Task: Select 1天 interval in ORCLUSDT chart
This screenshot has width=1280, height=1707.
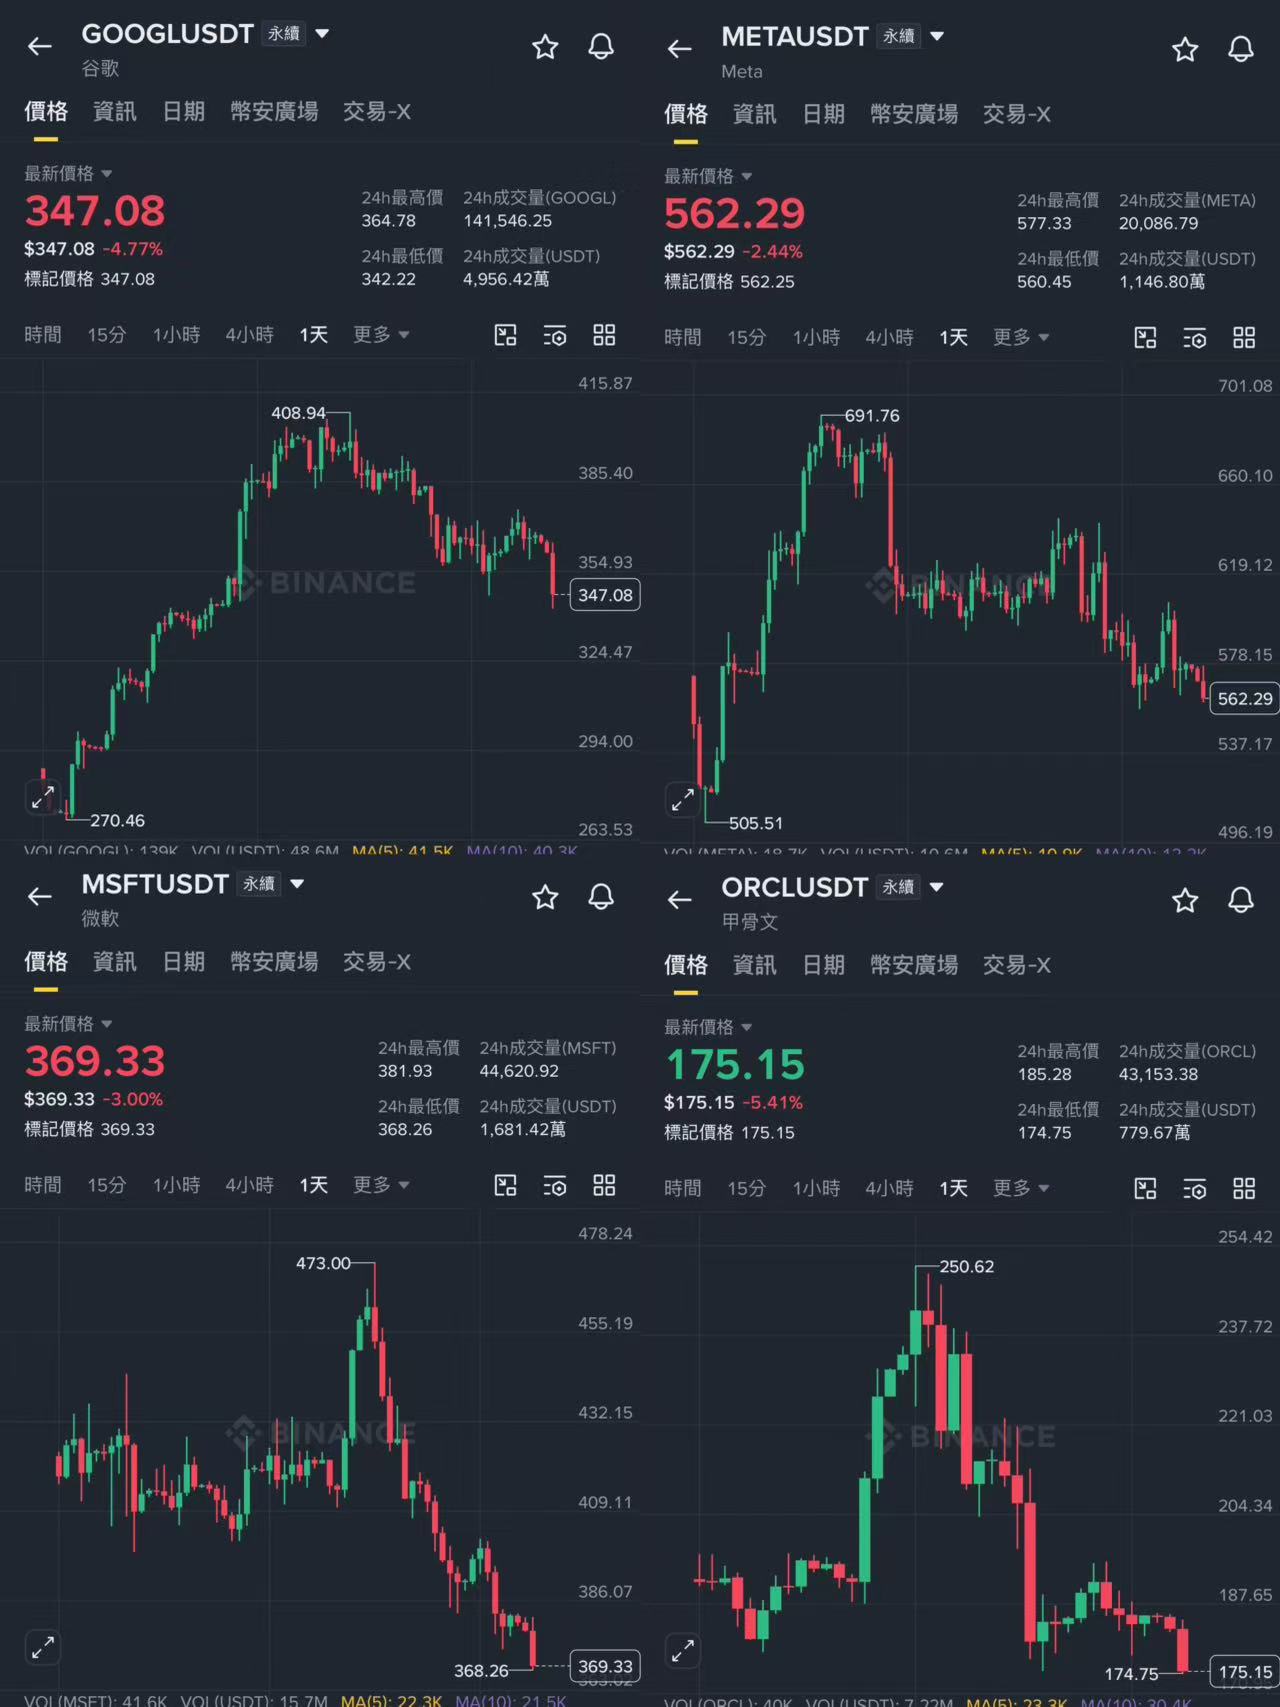Action: pos(954,1189)
